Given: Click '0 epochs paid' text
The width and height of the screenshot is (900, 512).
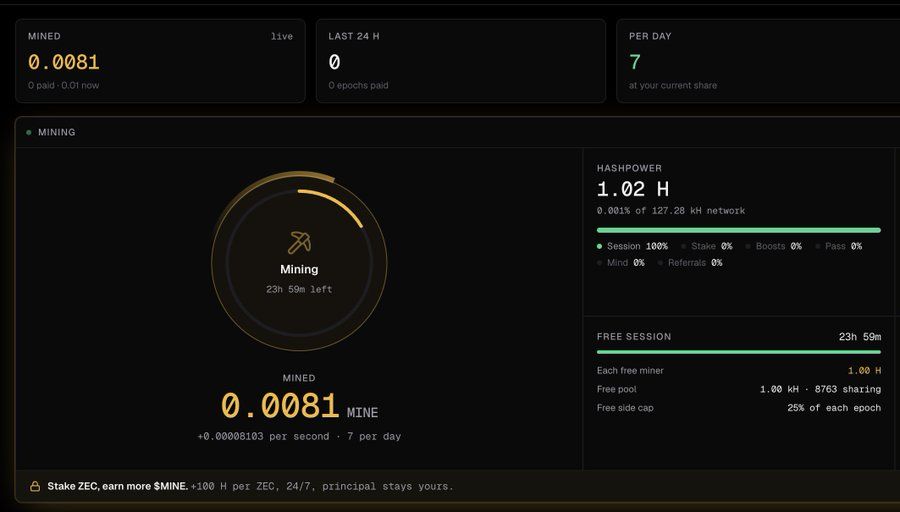Looking at the screenshot, I should [x=358, y=85].
